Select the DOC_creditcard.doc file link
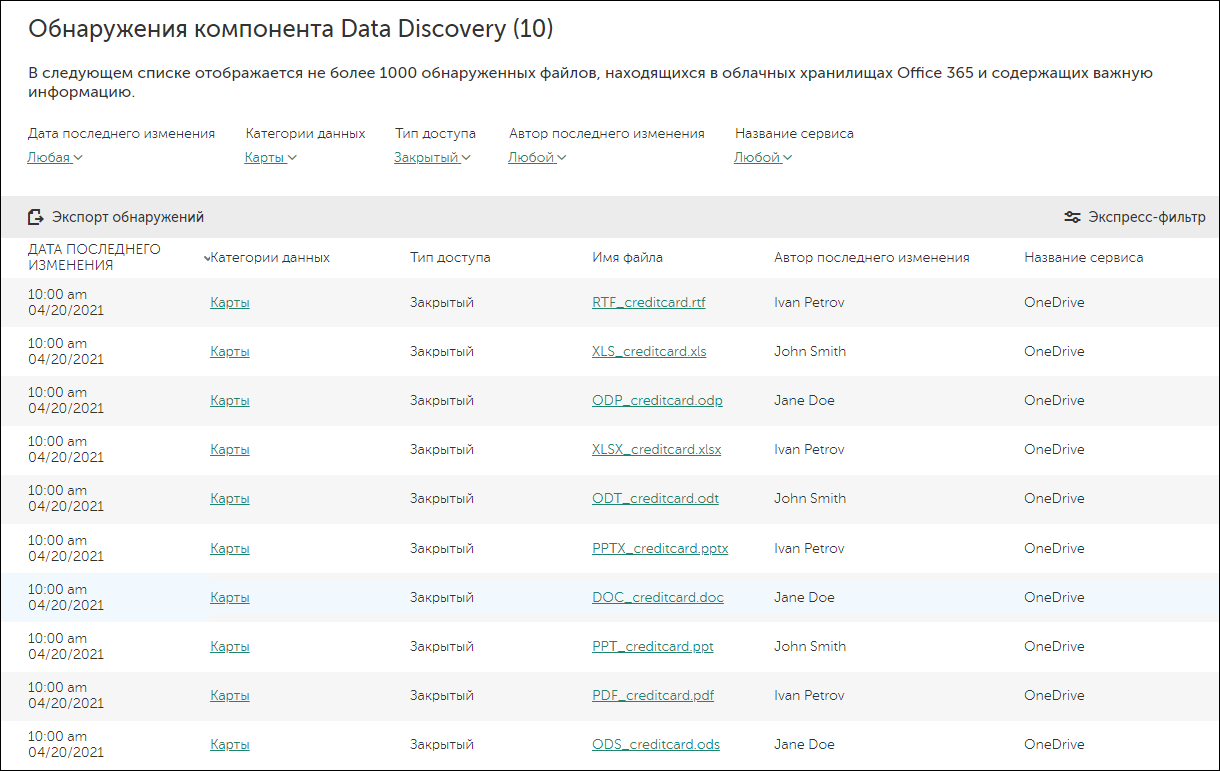This screenshot has height=771, width=1220. pyautogui.click(x=657, y=598)
